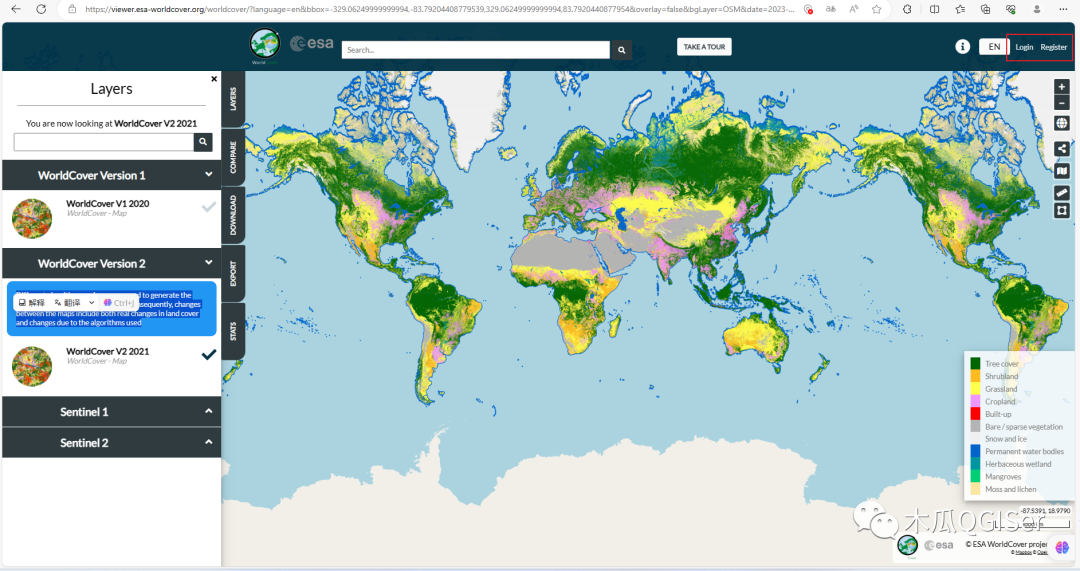Click the Shrubland legend label
This screenshot has height=571, width=1080.
tap(1001, 376)
